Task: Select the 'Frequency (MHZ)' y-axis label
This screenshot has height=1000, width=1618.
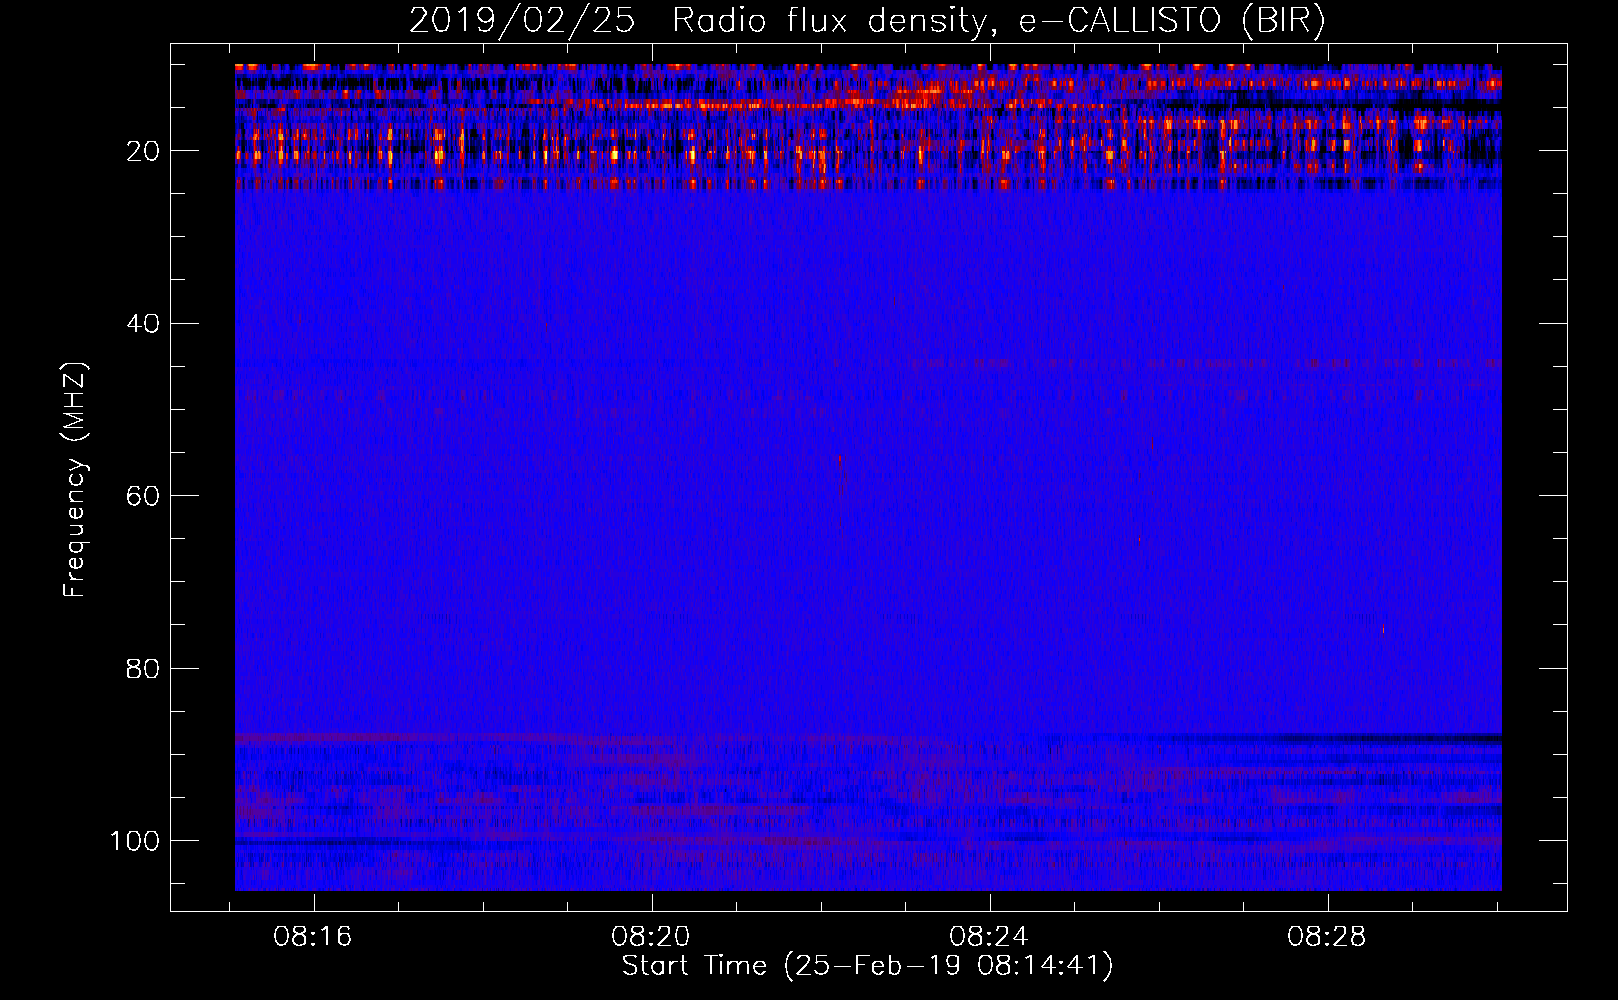Action: click(75, 479)
